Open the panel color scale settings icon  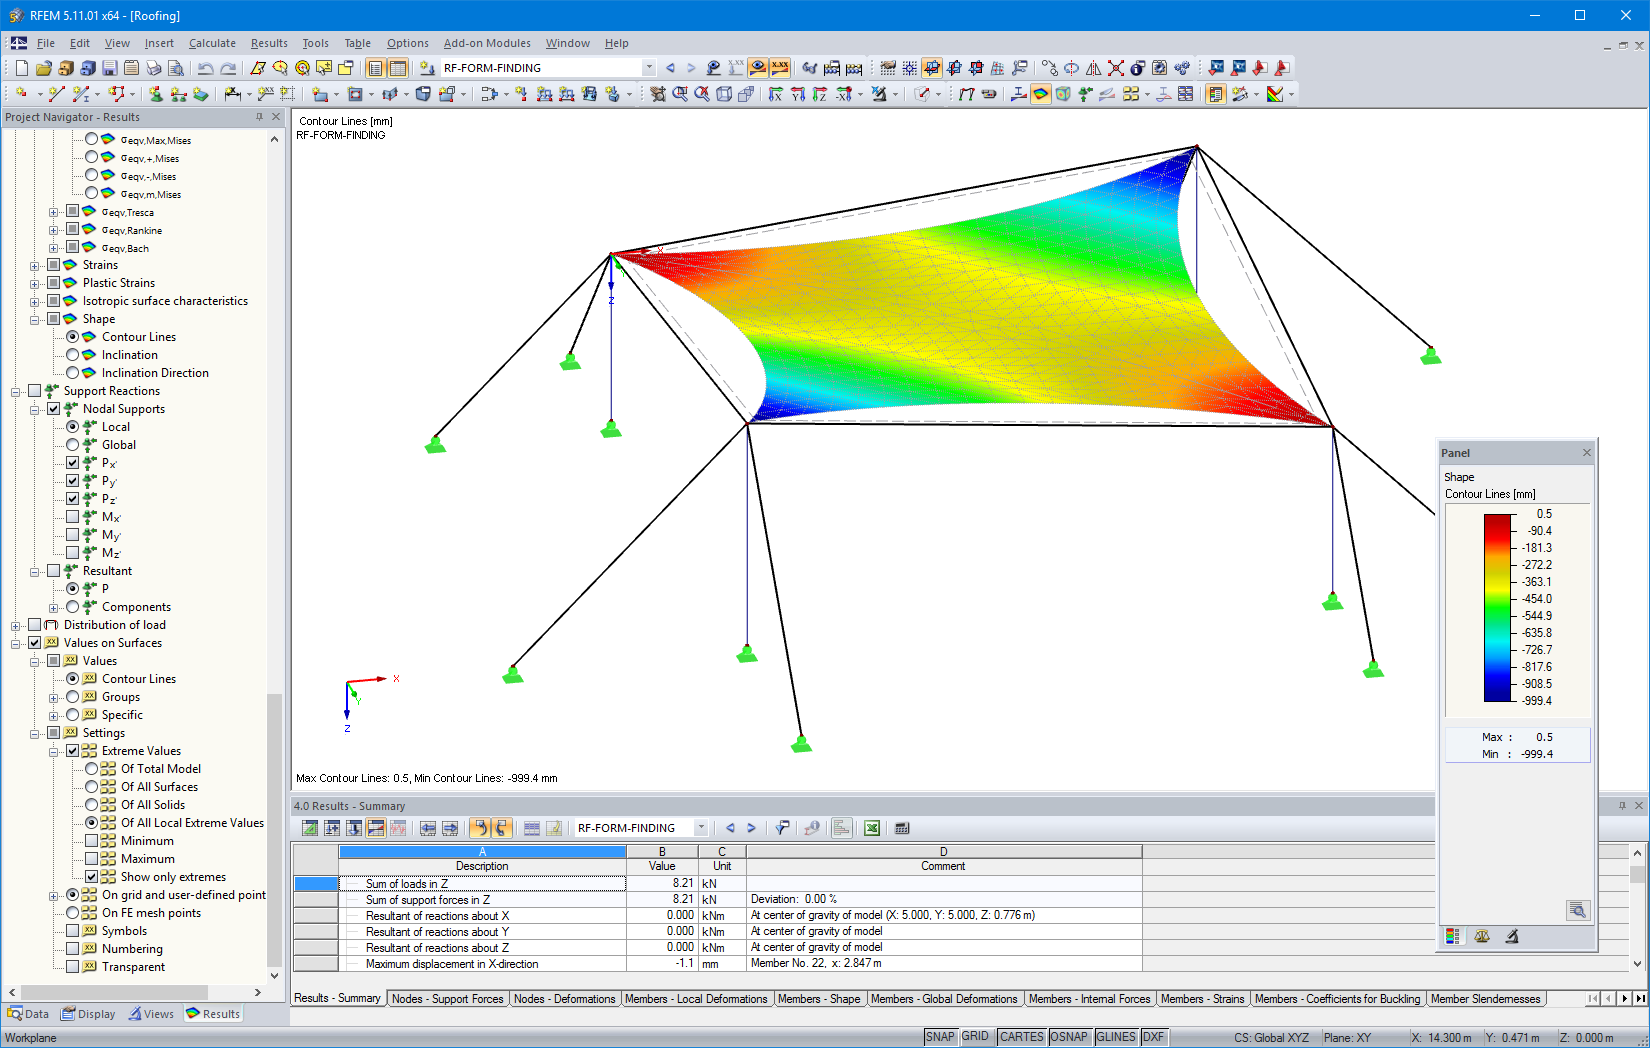click(1452, 936)
